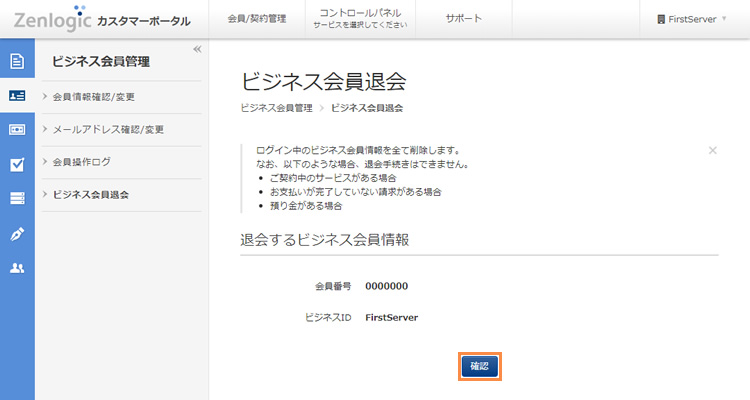Open the payment card icon in the sidebar
The width and height of the screenshot is (750, 400).
pos(17,130)
